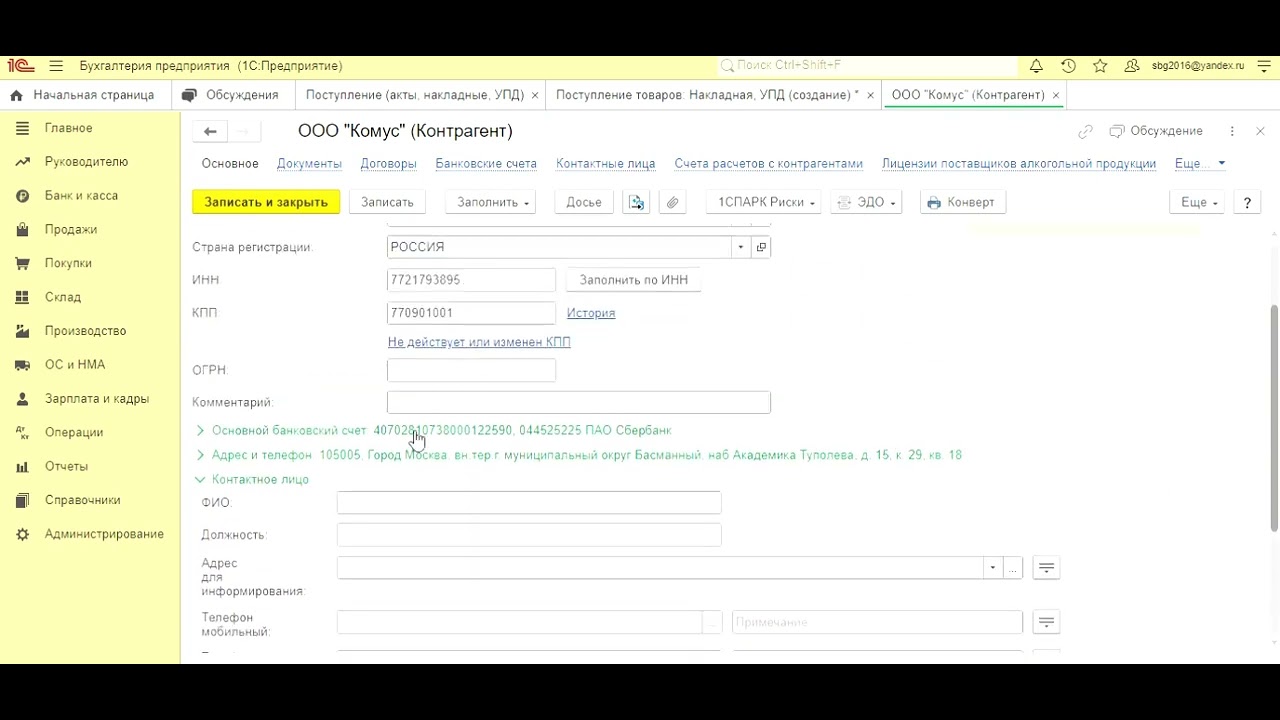Image resolution: width=1280 pixels, height=720 pixels.
Task: Open Продажи section
Action: point(70,230)
